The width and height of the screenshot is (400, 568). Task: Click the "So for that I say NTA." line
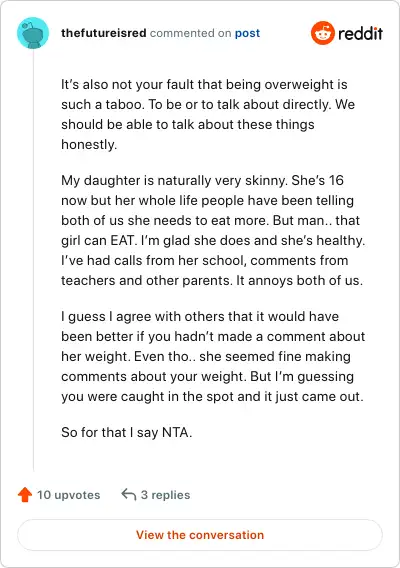126,433
